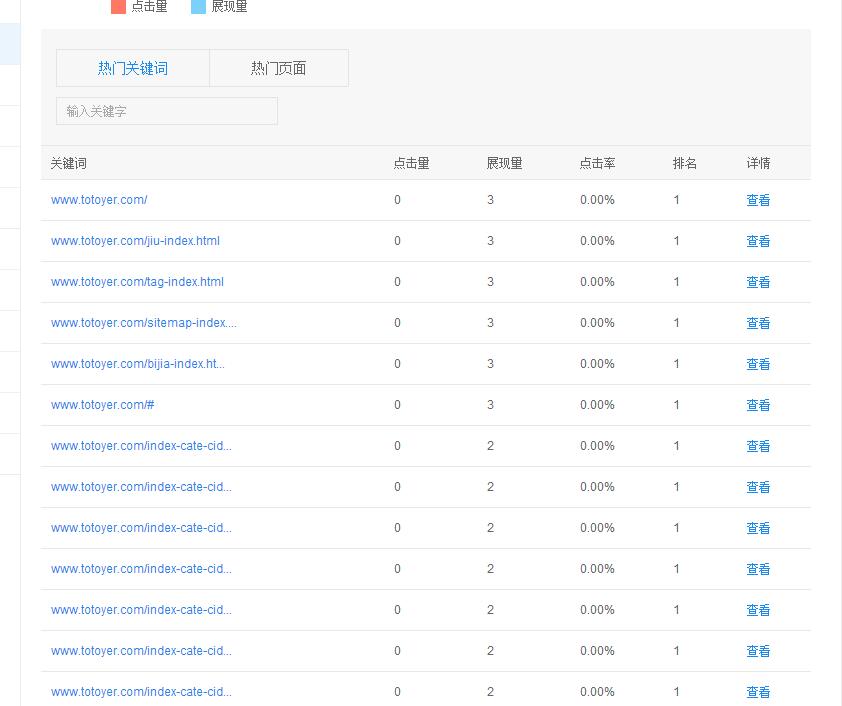842x706 pixels.
Task: Click 查看 in the sitemap-index row
Action: coord(758,323)
